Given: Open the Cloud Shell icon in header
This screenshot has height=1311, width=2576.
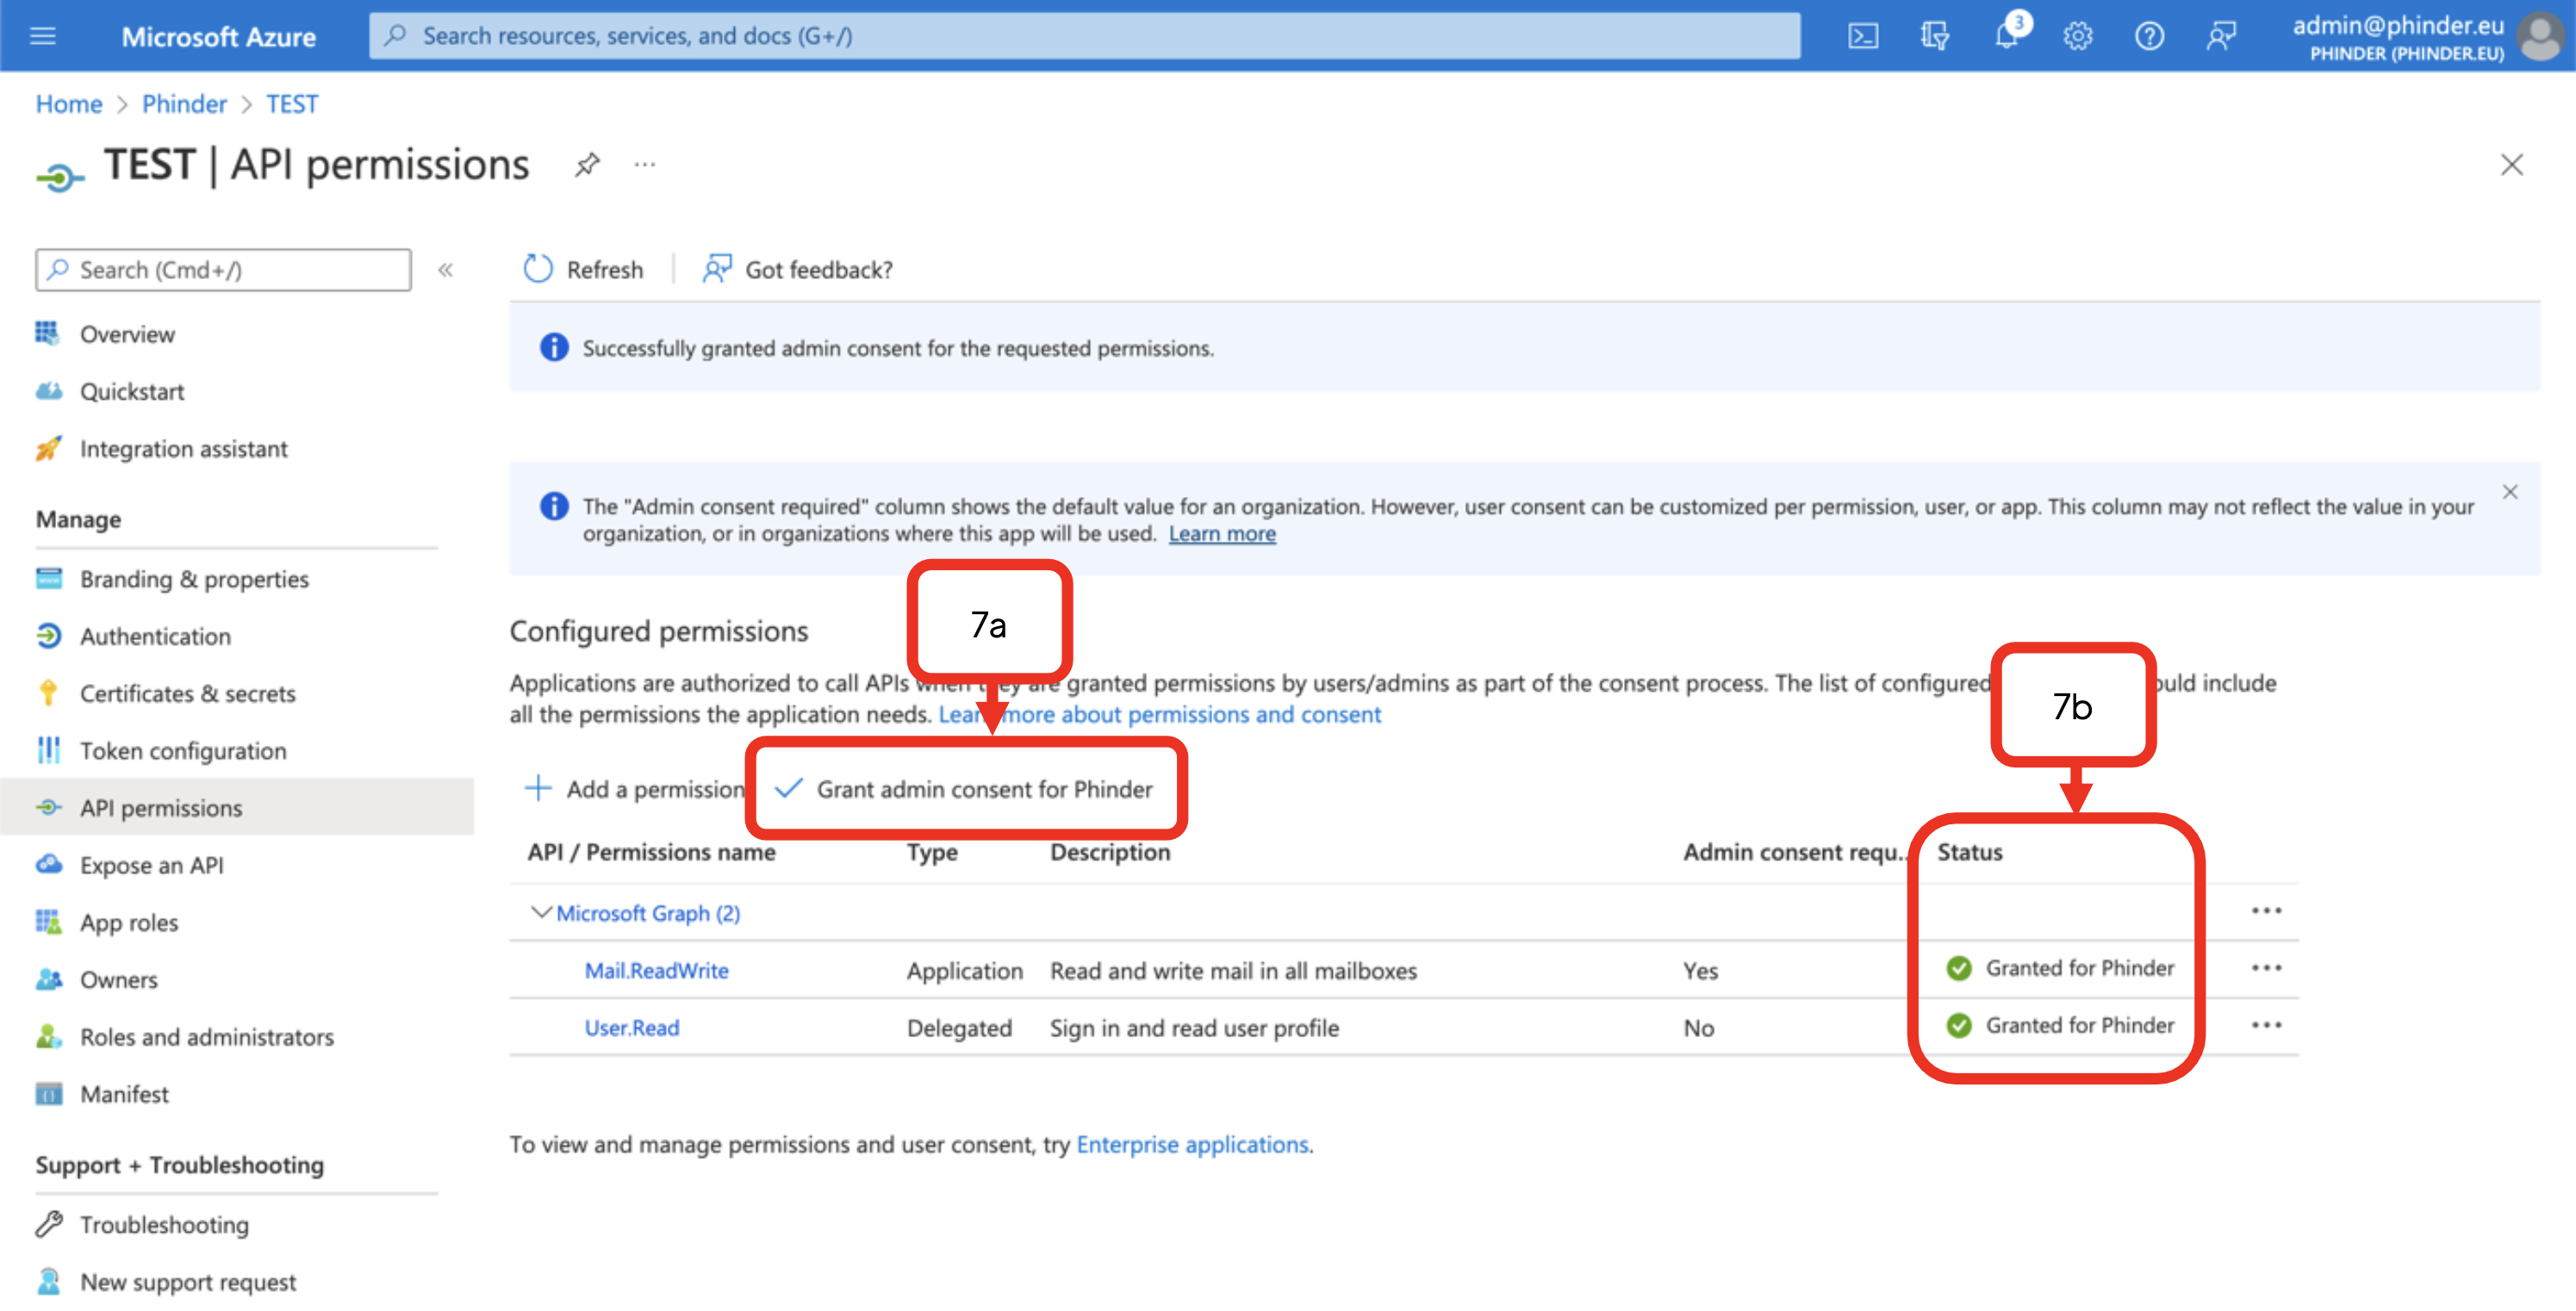Looking at the screenshot, I should (x=1862, y=37).
